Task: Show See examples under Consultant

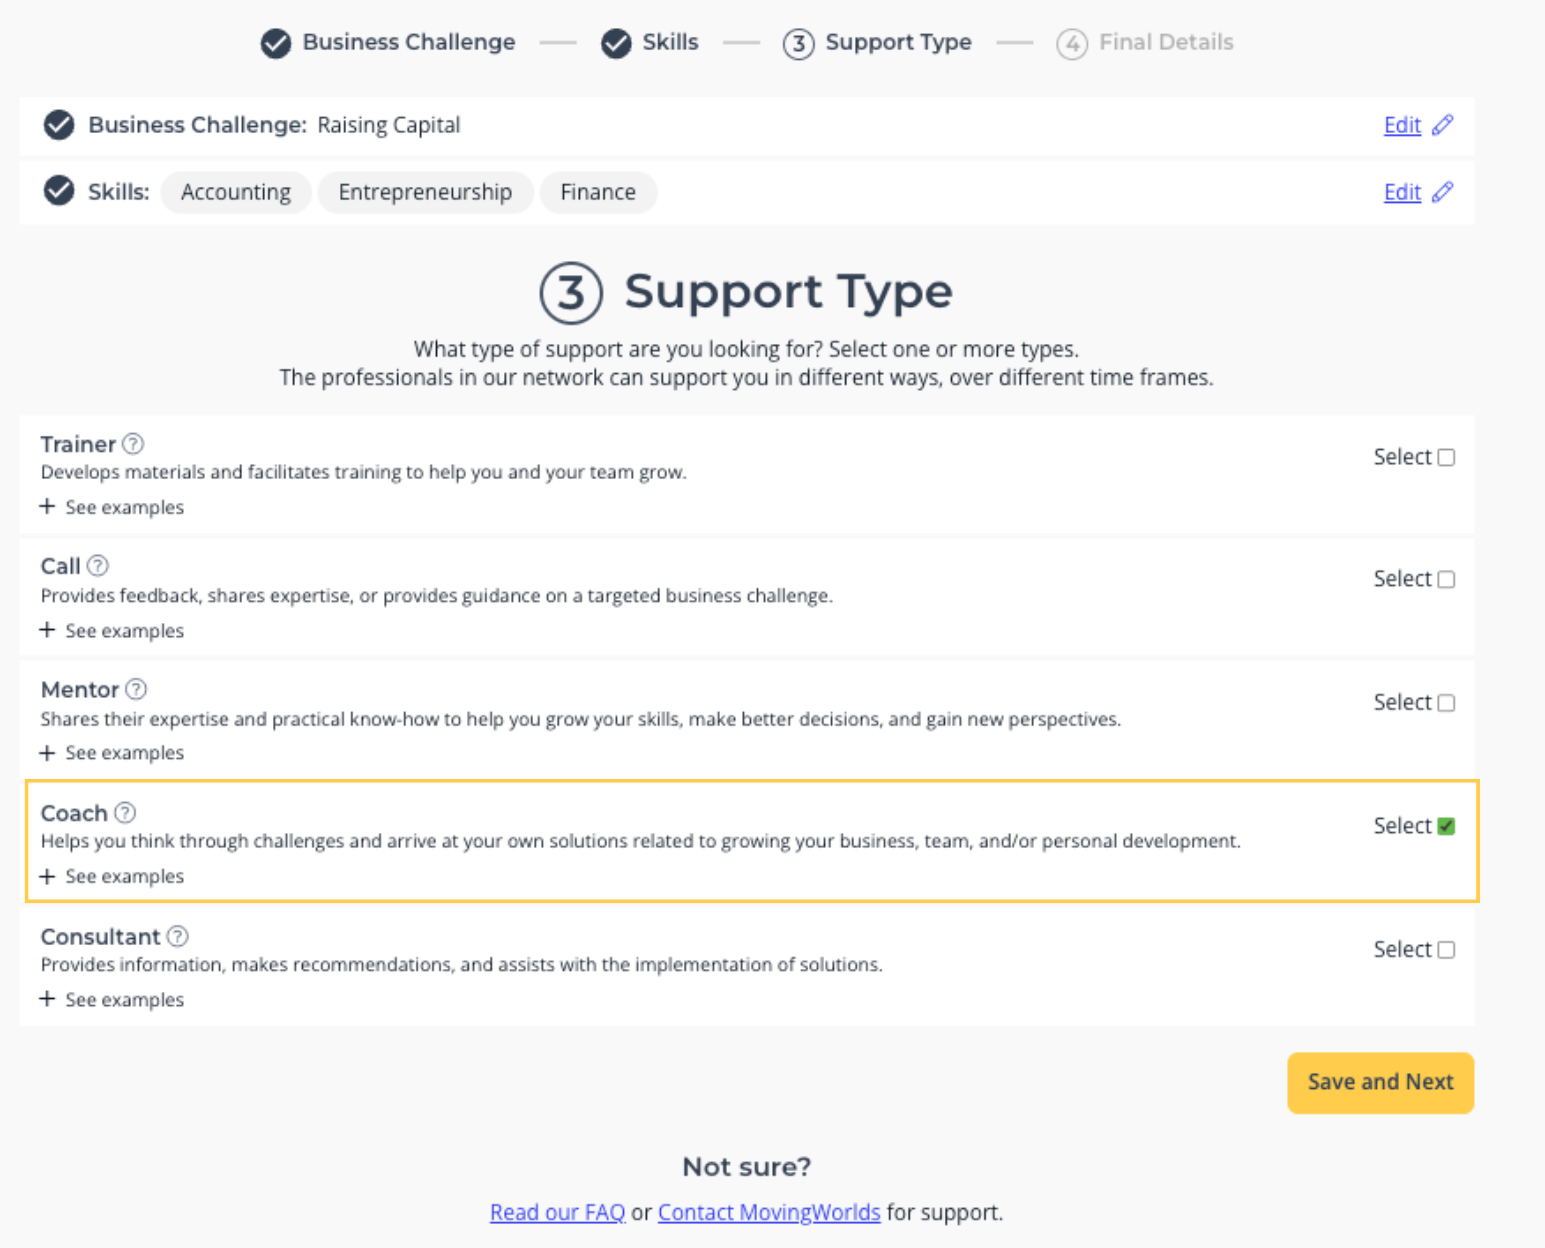Action: click(112, 1000)
